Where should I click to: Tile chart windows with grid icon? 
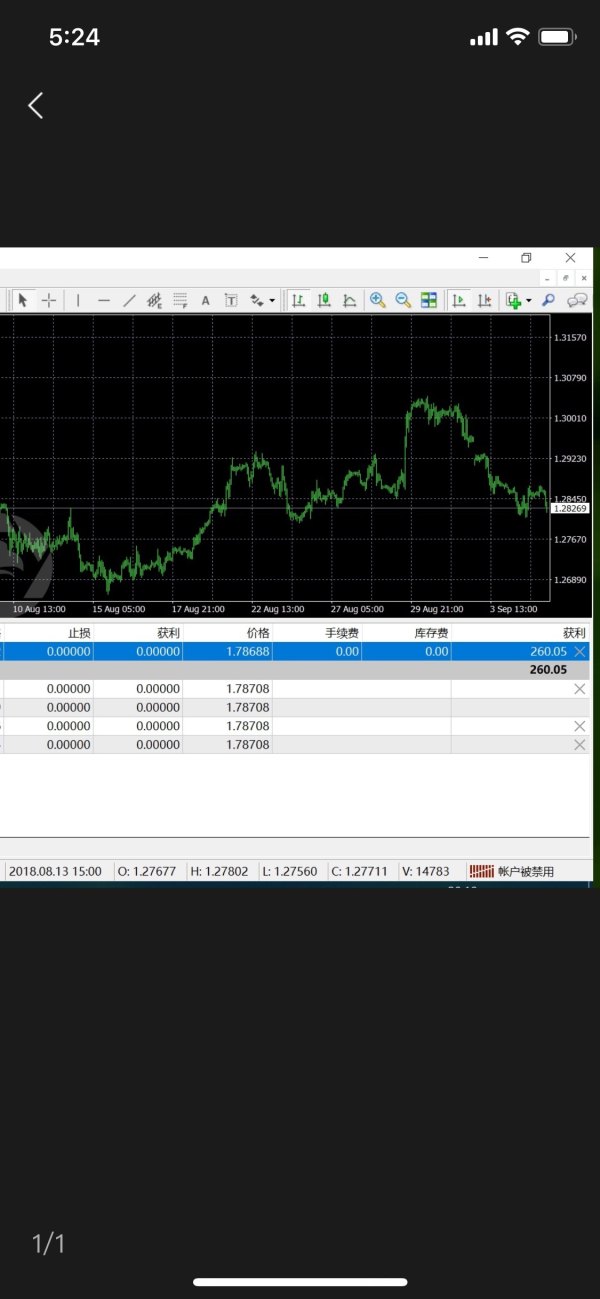click(x=429, y=300)
